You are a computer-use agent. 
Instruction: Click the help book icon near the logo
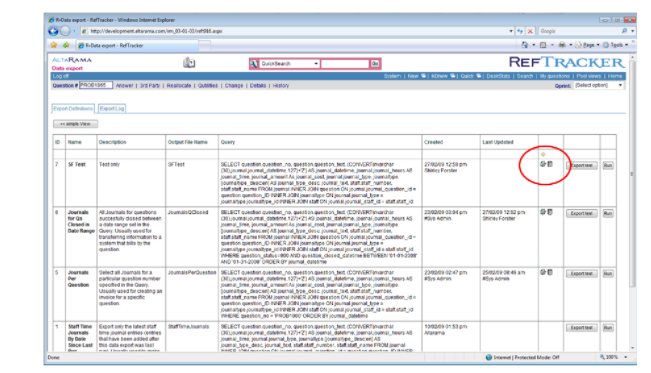[189, 63]
